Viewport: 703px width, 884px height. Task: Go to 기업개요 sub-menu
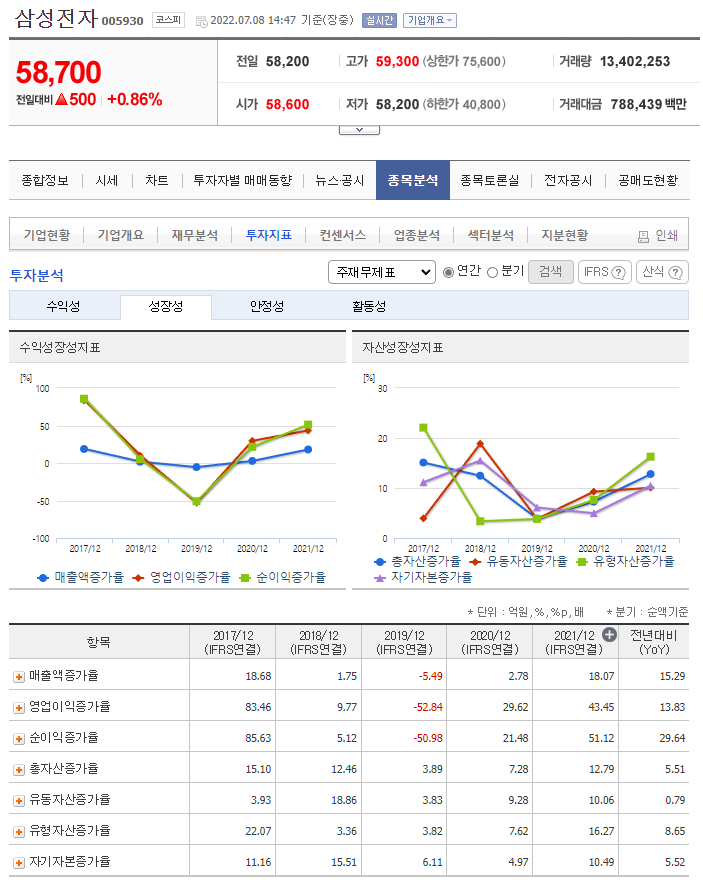[121, 235]
